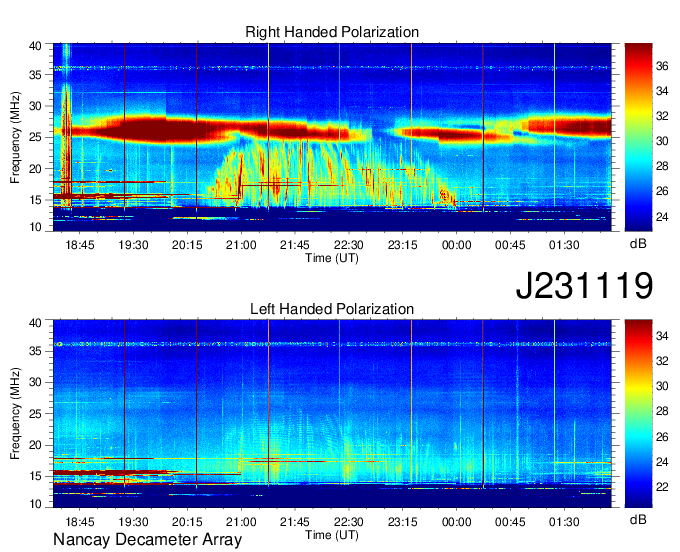Click the 22 dB tick on Left Handed colorbar

[x=662, y=487]
